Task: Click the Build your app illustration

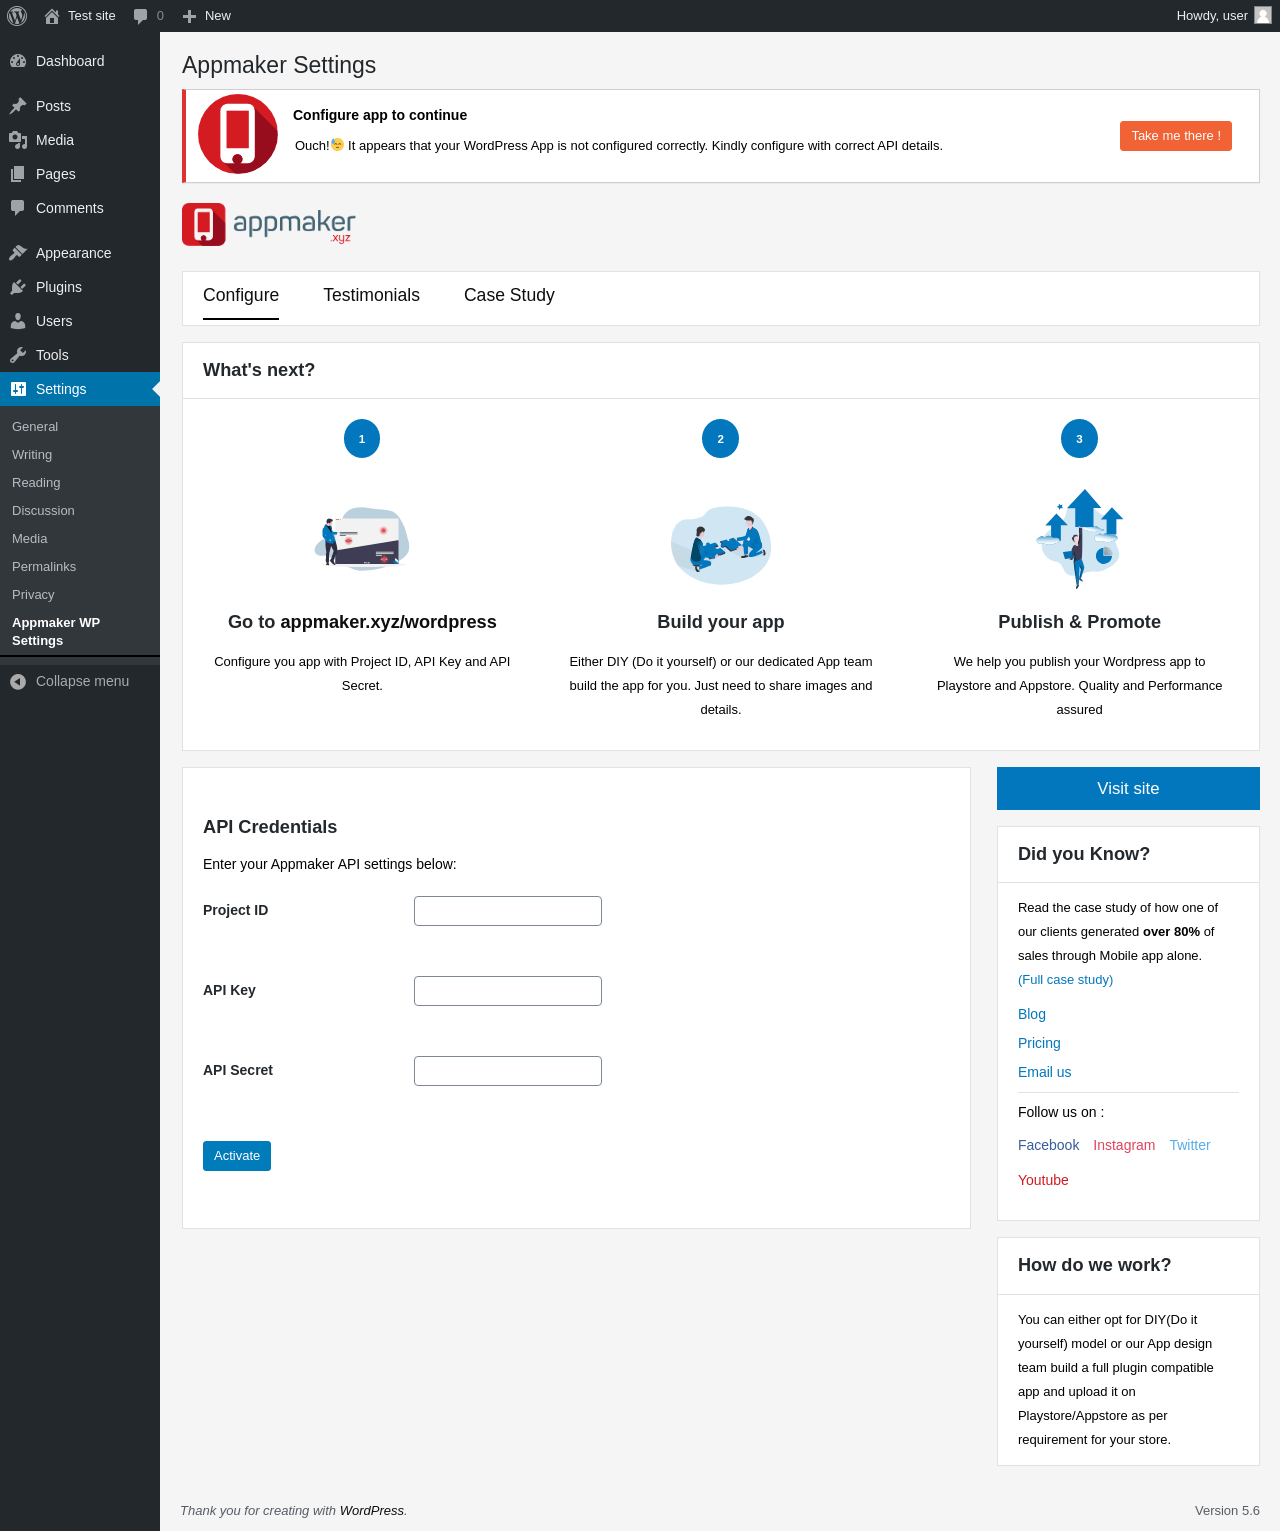Action: (721, 545)
